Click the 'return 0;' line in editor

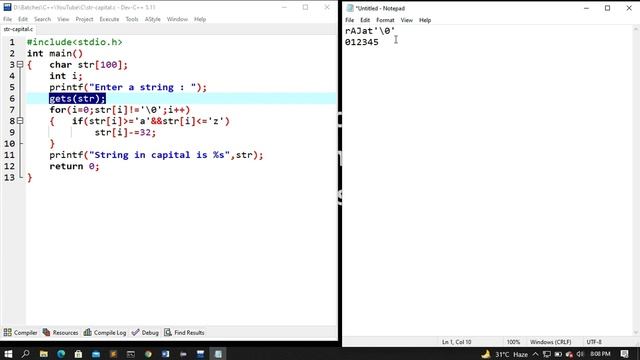[x=74, y=166]
